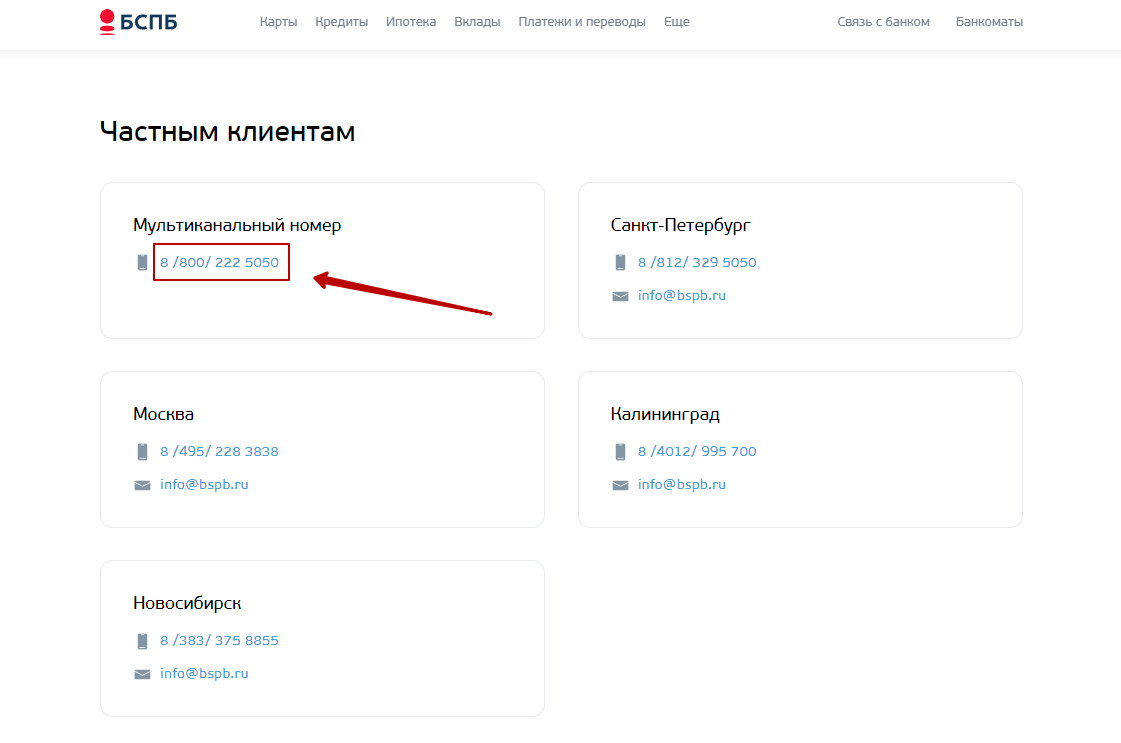The height and width of the screenshot is (743, 1121).
Task: Open Связь с банком page
Action: click(883, 21)
